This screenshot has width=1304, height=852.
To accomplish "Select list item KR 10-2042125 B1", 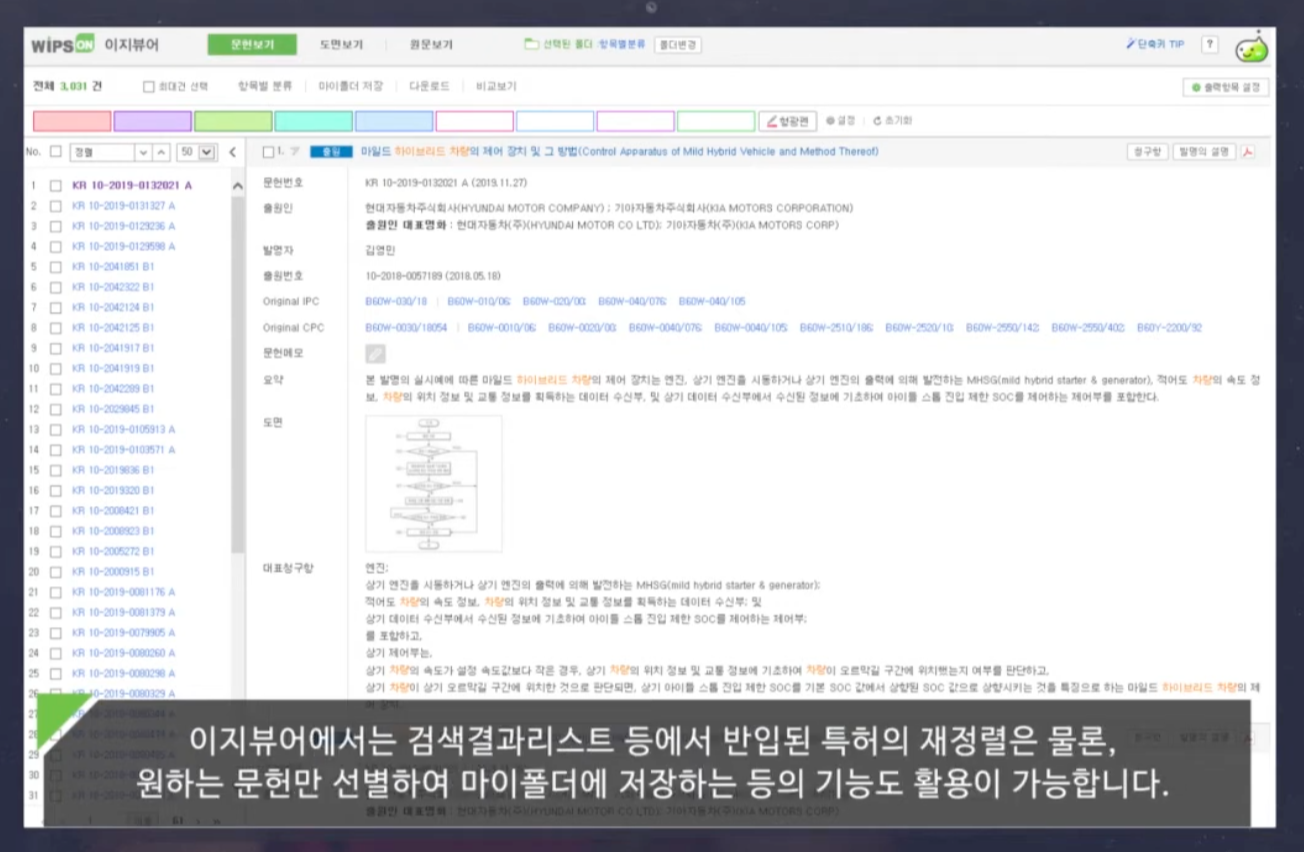I will point(113,328).
